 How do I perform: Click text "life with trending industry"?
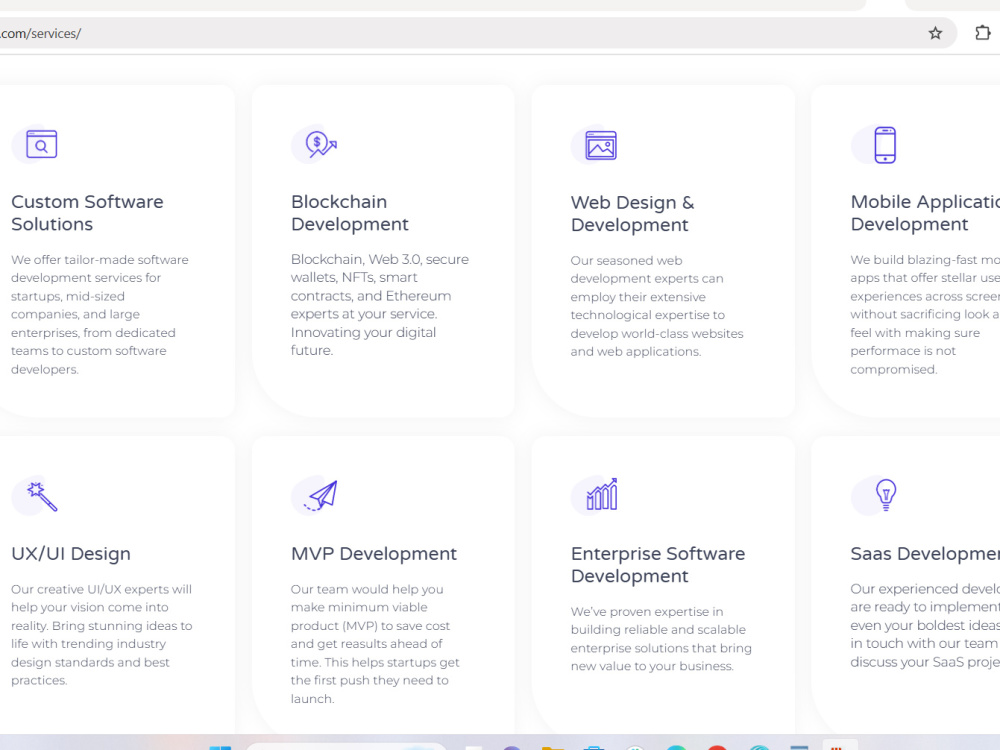click(x=88, y=644)
